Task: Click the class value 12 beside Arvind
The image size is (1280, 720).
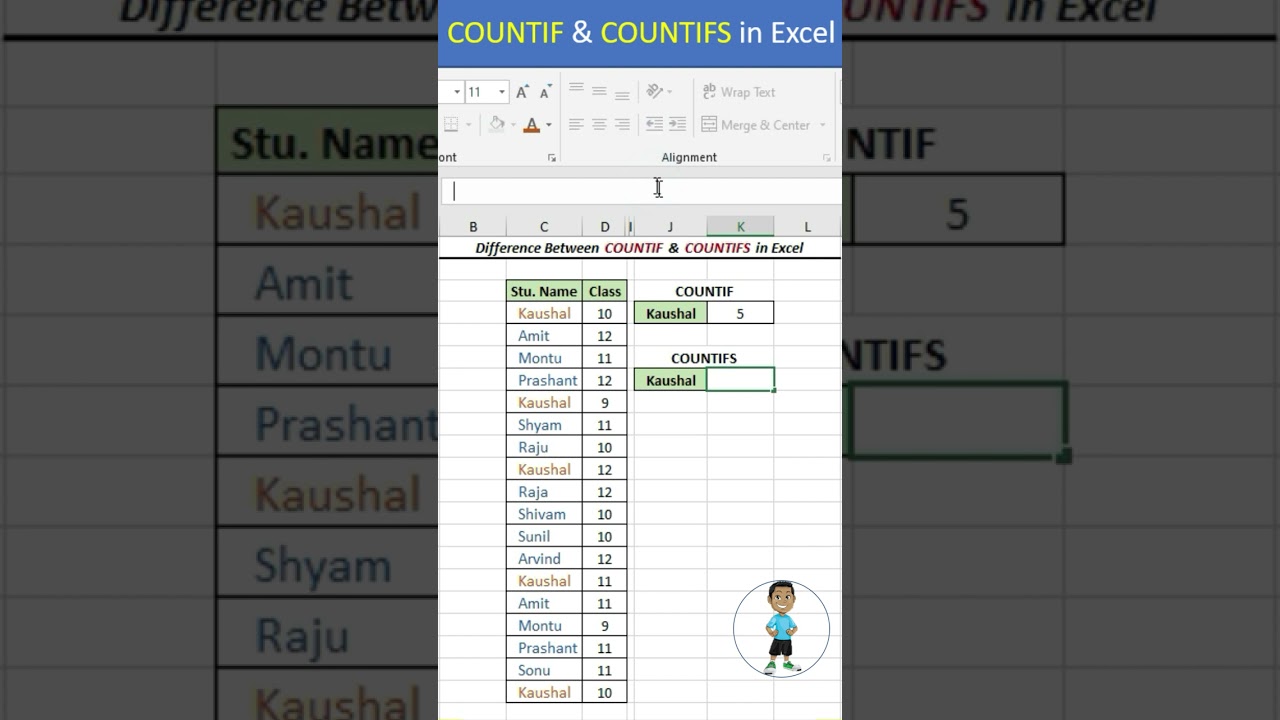Action: pos(605,558)
